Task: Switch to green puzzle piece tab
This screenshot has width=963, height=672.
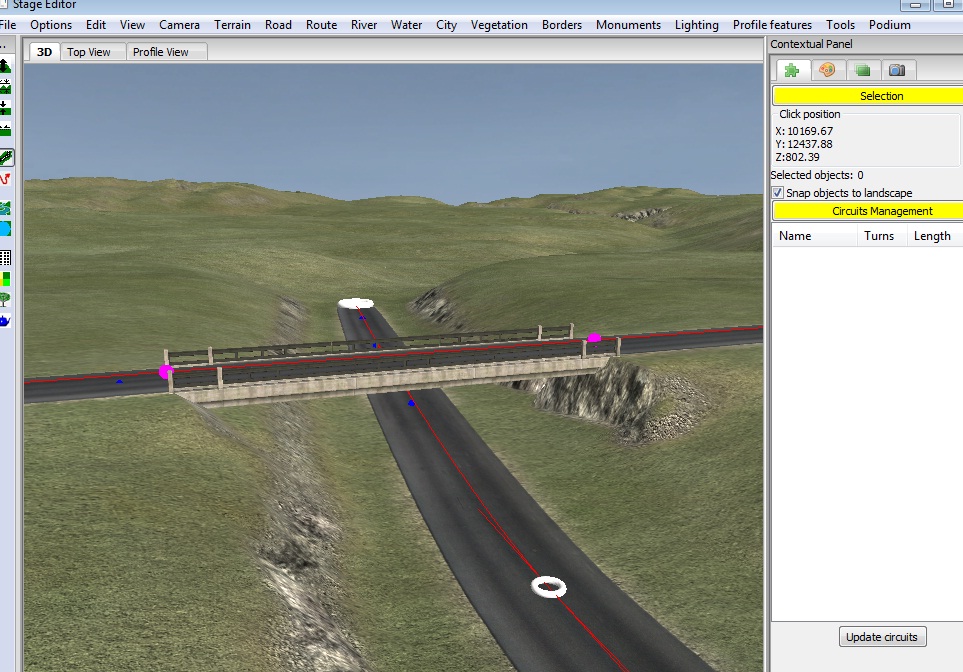Action: [x=791, y=70]
